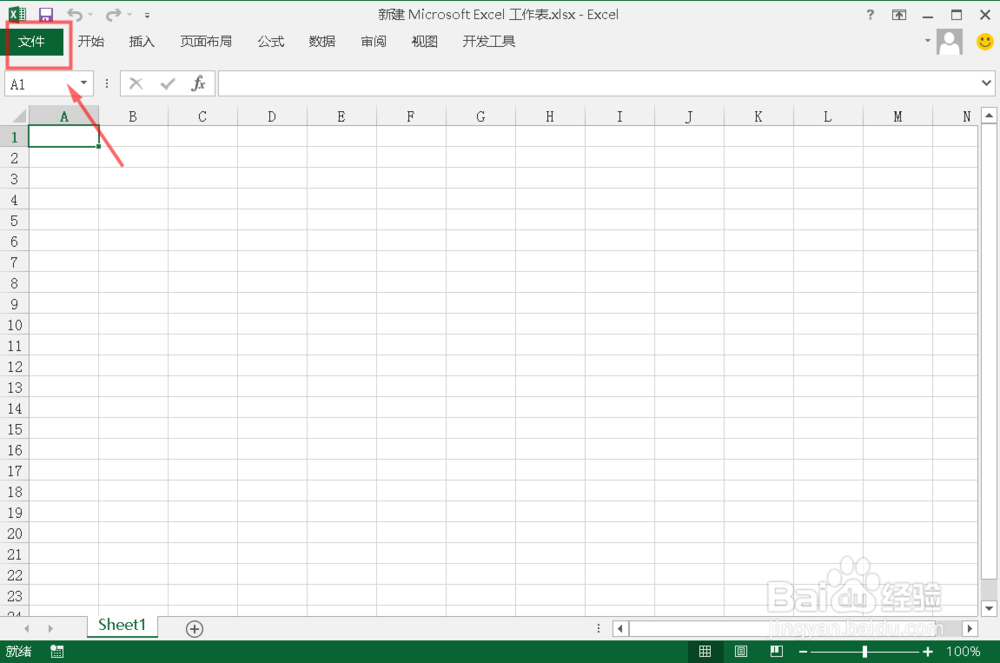
Task: Select column M header
Action: coord(898,117)
